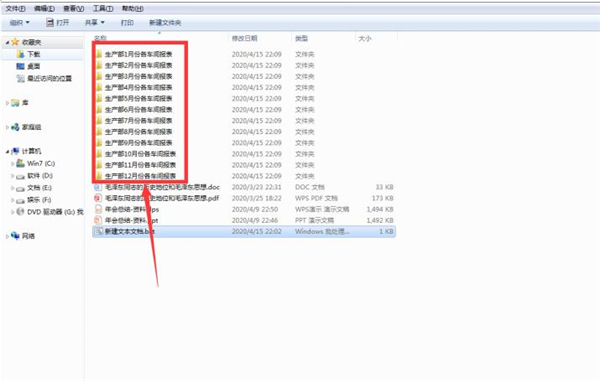The image size is (600, 381).
Task: Select the 生产部12月份各车间报表 folder name
Action: [140, 176]
